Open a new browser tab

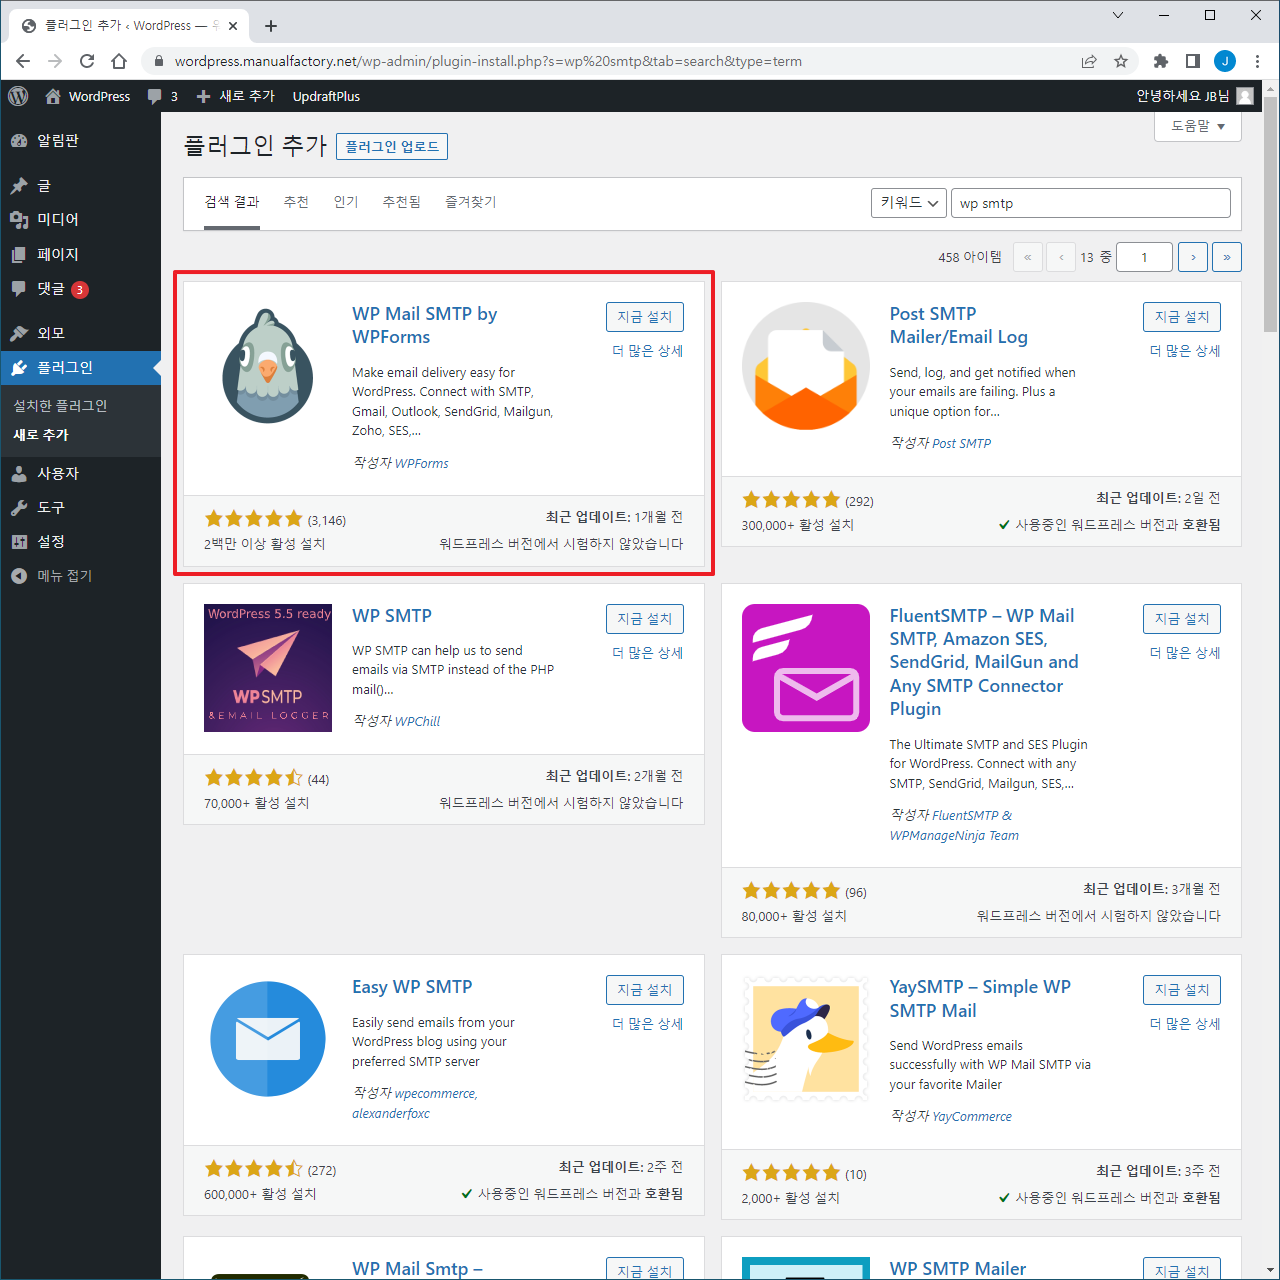(x=271, y=26)
